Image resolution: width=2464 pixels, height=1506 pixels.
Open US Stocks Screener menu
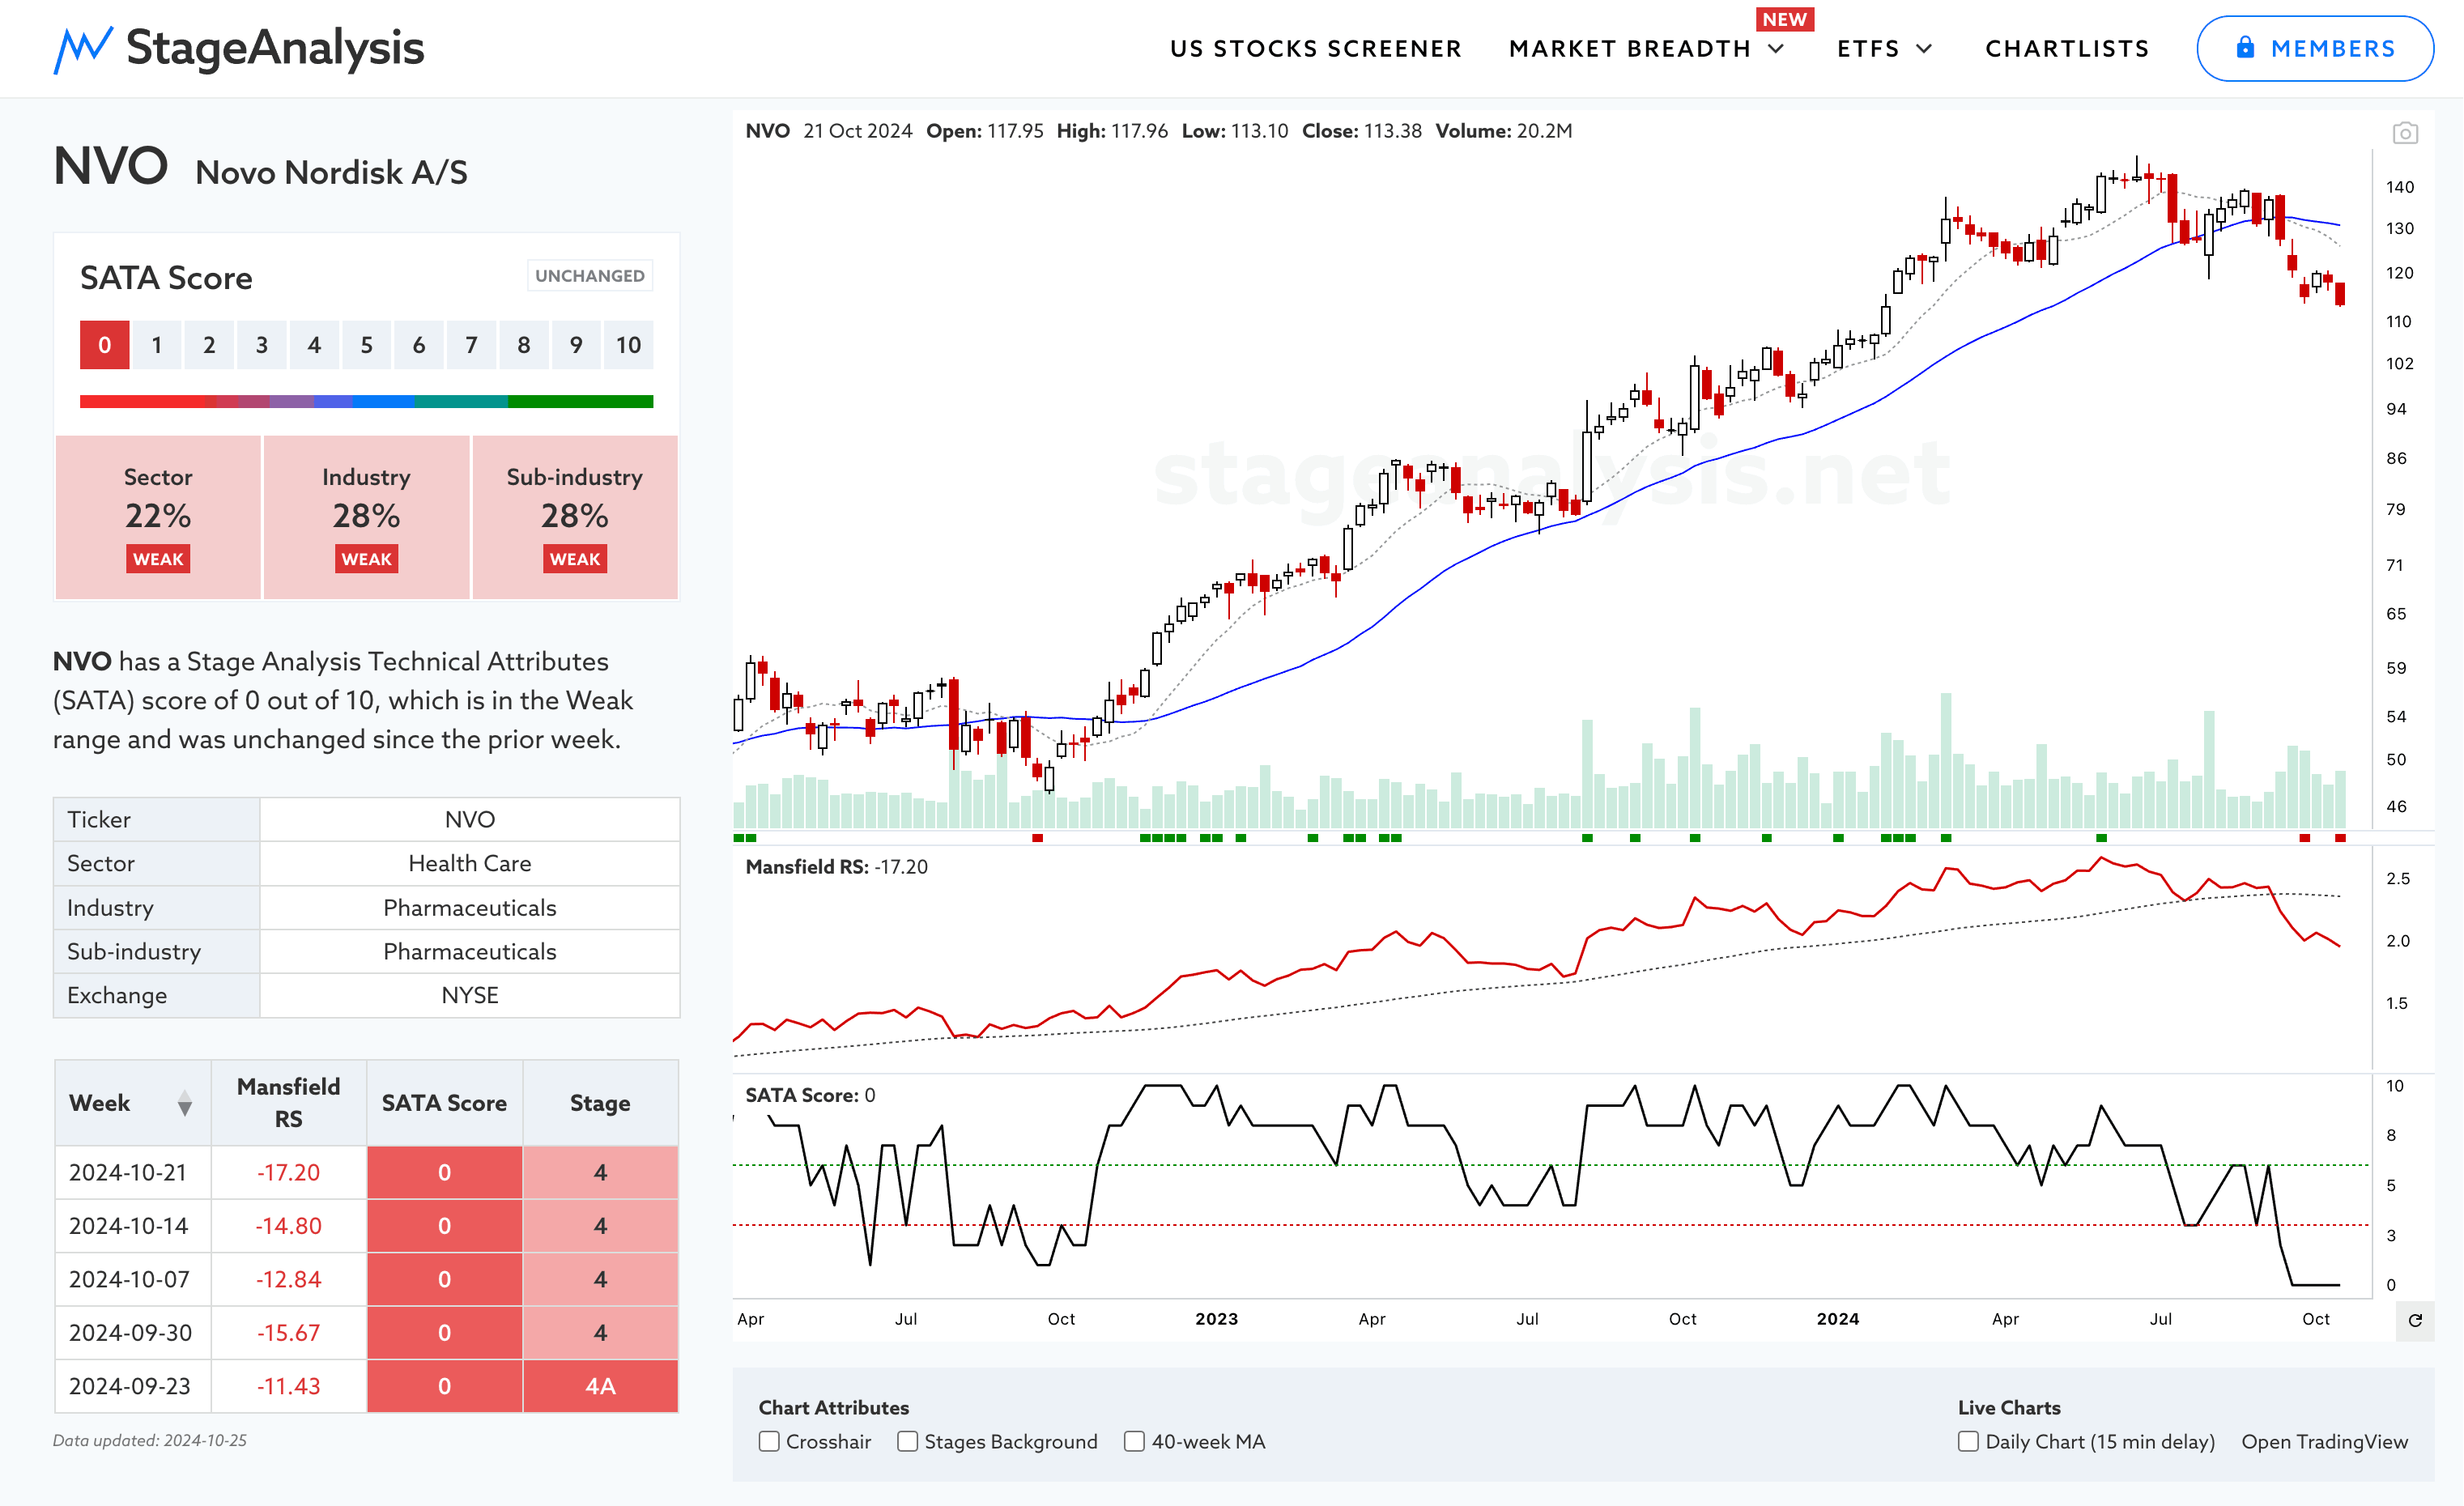pos(1316,48)
